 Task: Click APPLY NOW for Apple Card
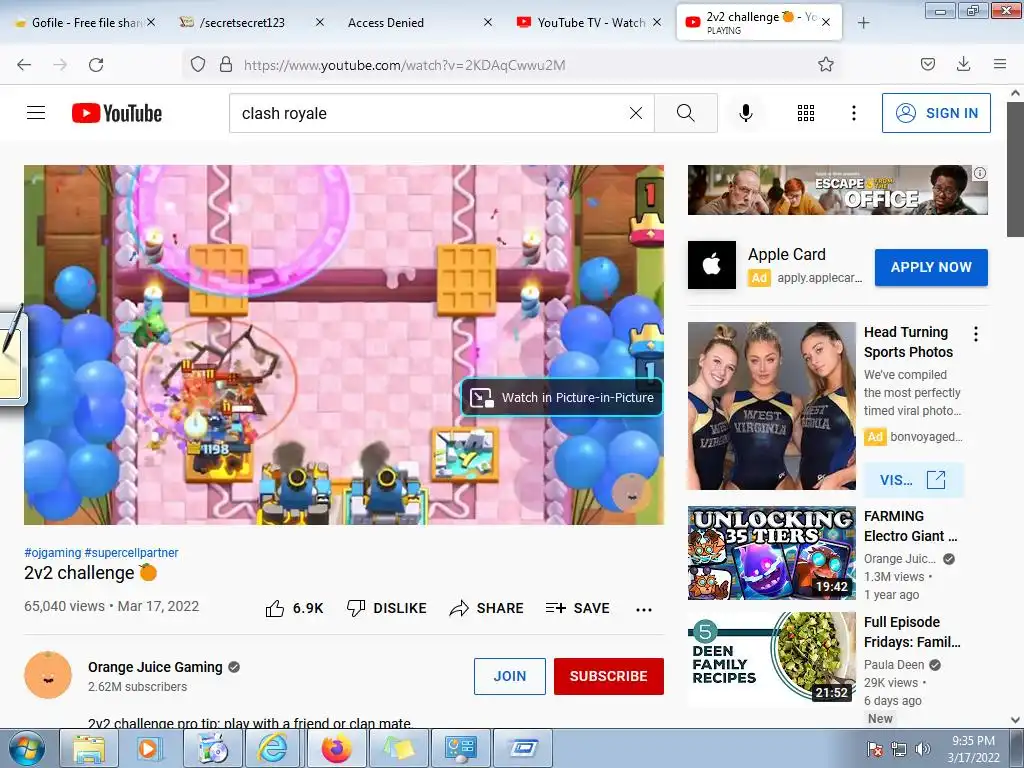(931, 267)
